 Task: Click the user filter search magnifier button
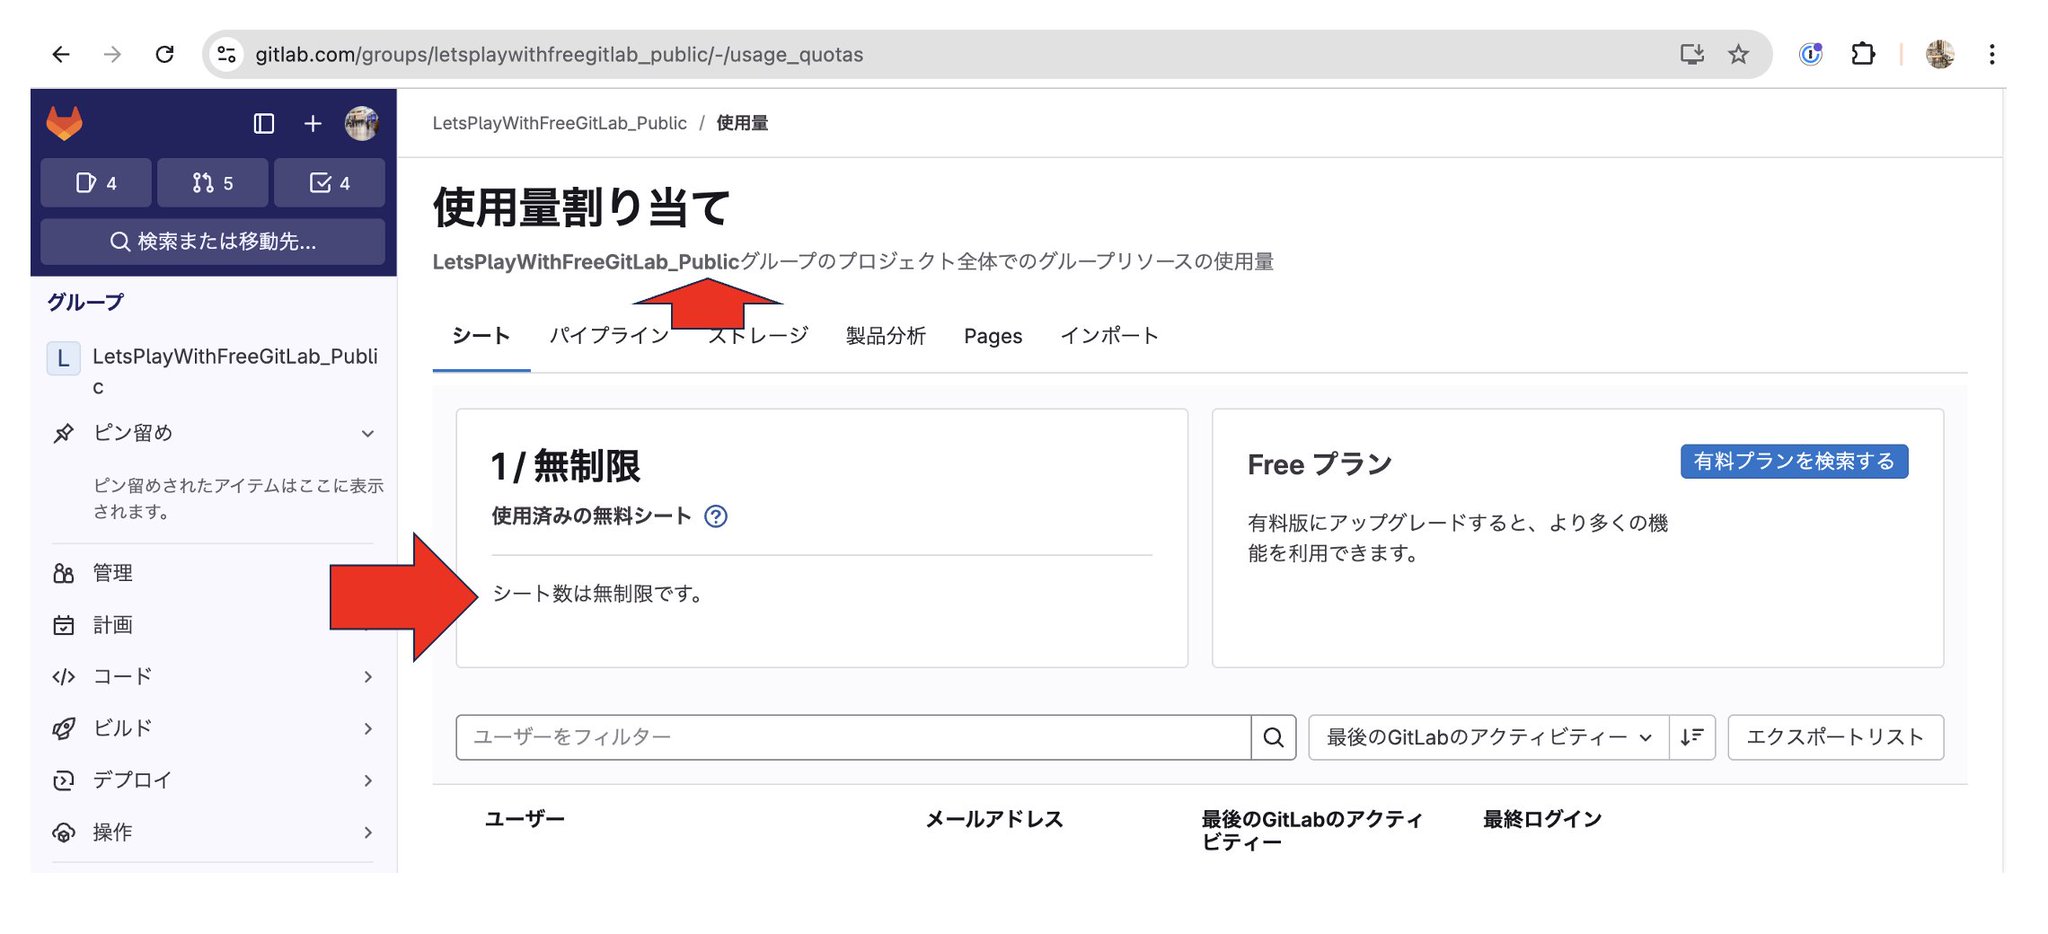coord(1273,737)
